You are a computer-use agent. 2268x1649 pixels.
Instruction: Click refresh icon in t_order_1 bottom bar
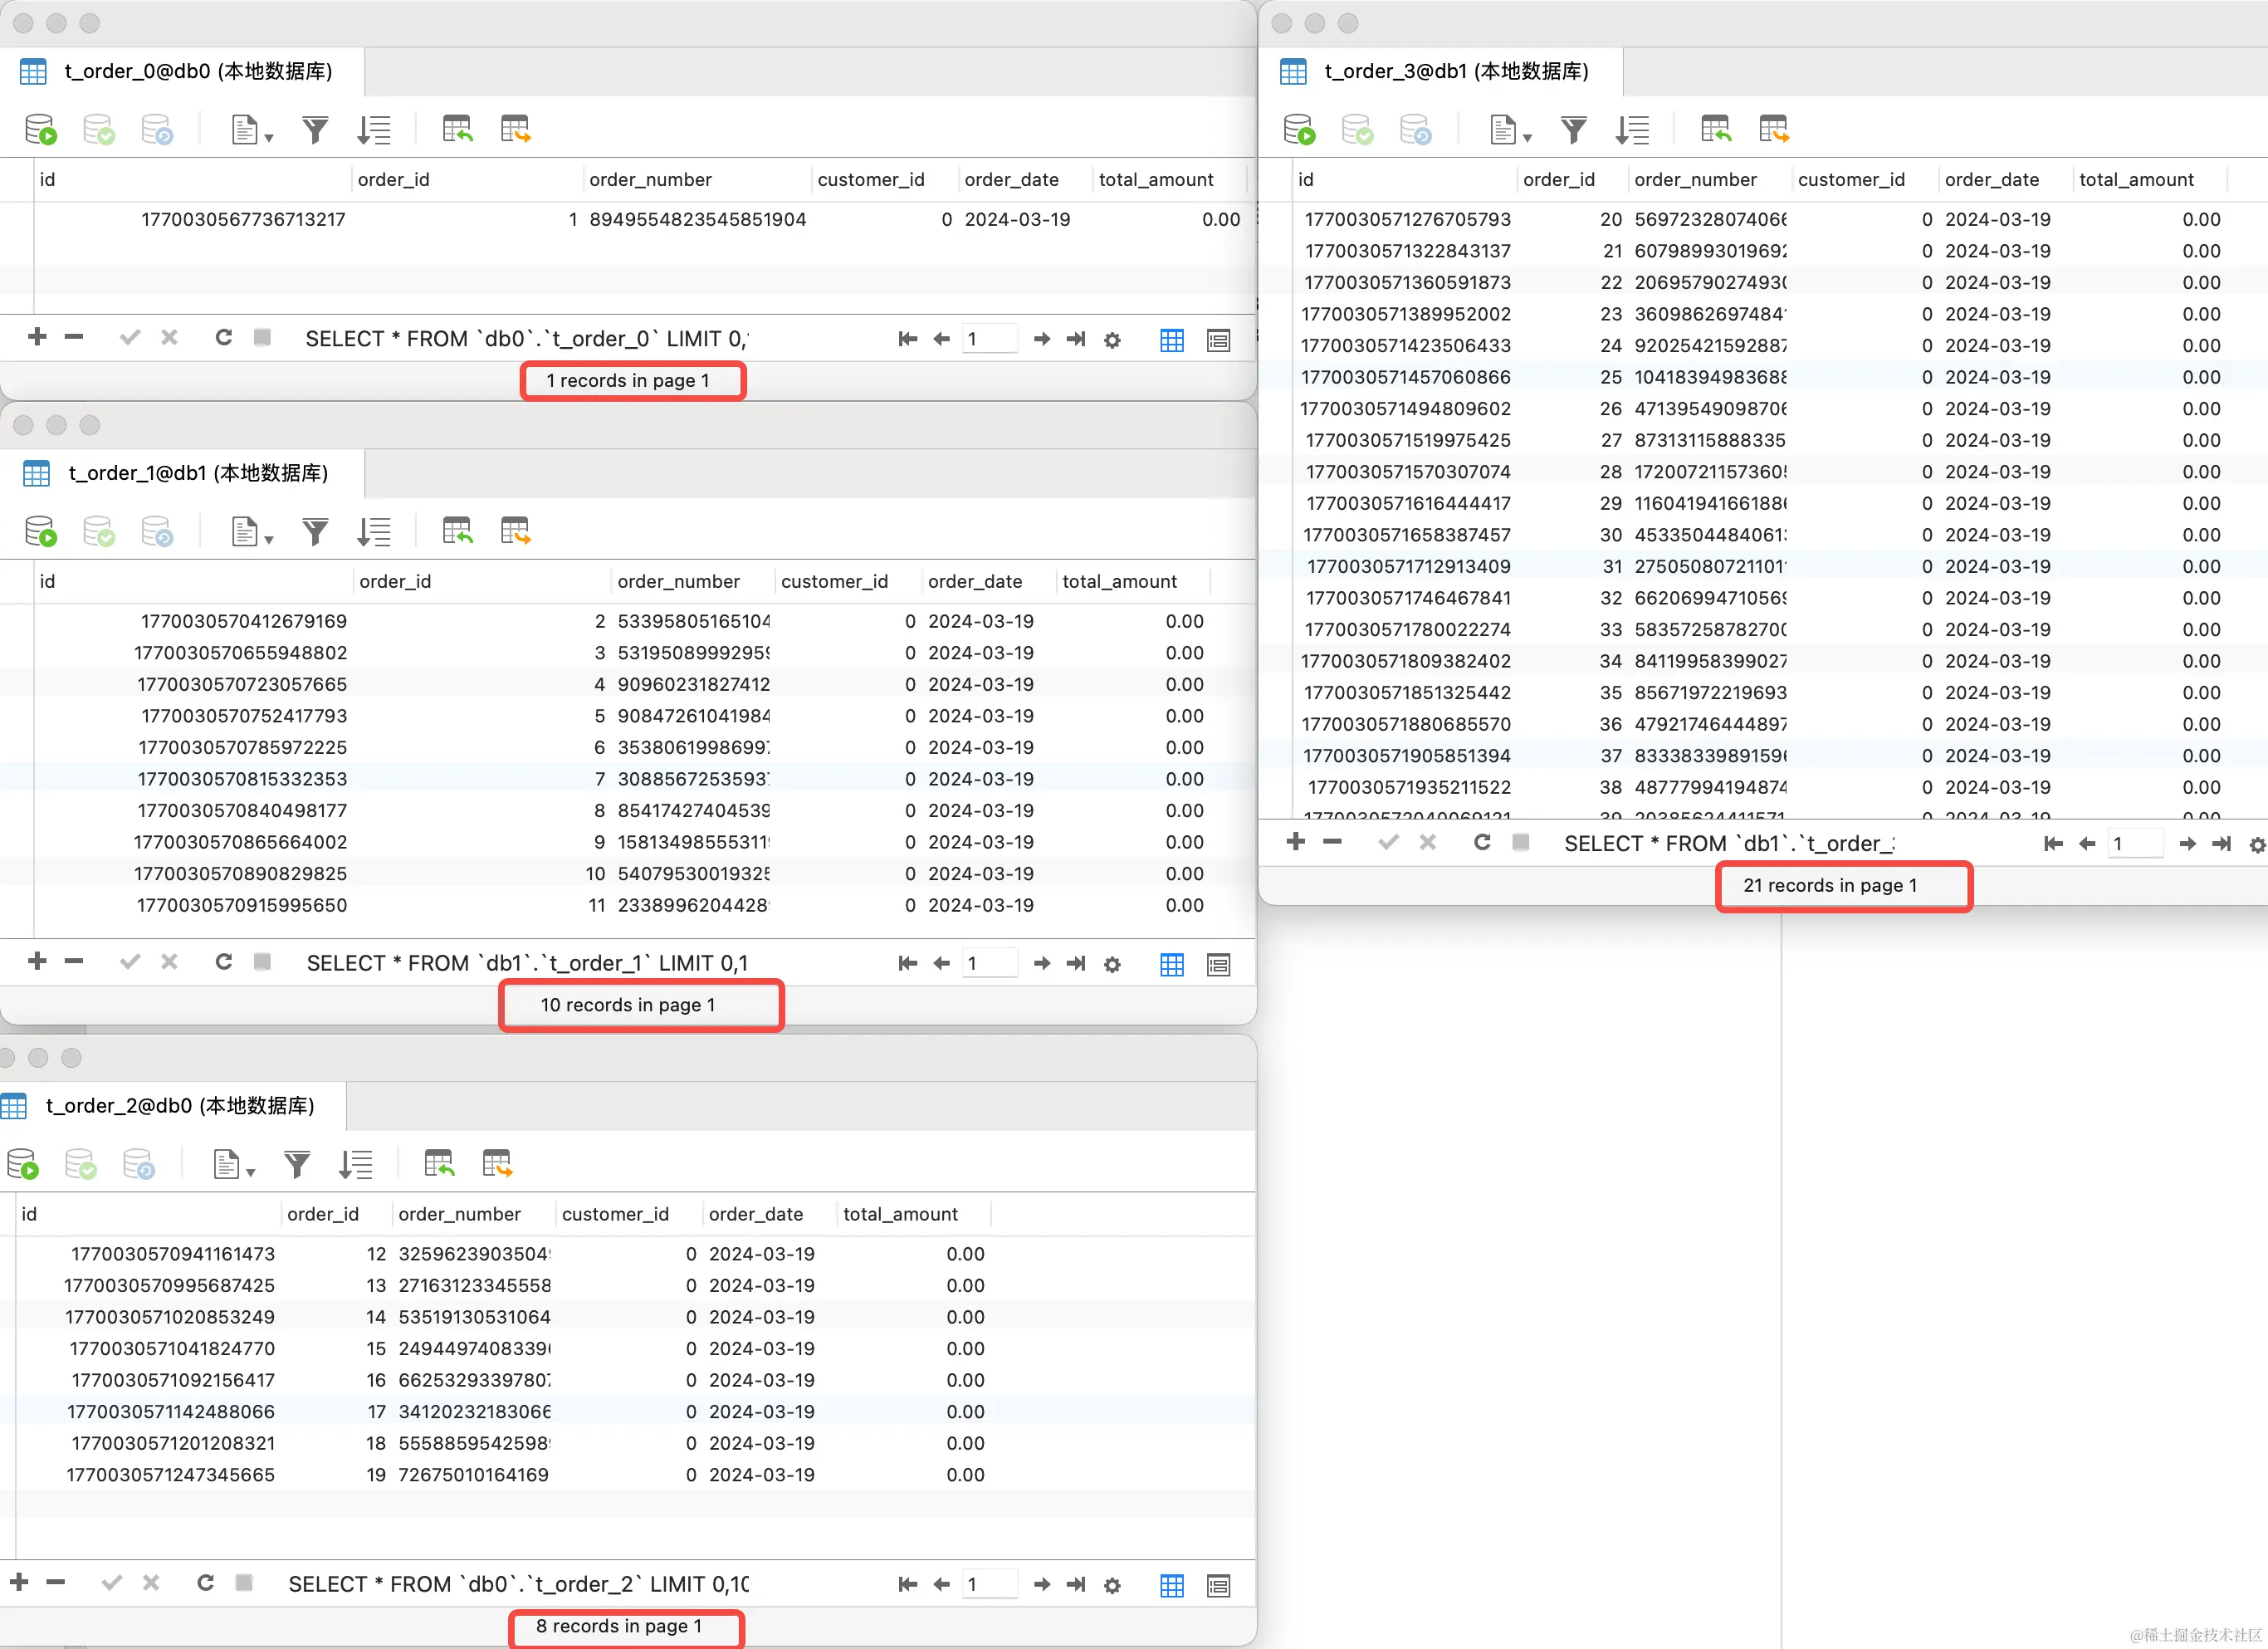pos(223,962)
